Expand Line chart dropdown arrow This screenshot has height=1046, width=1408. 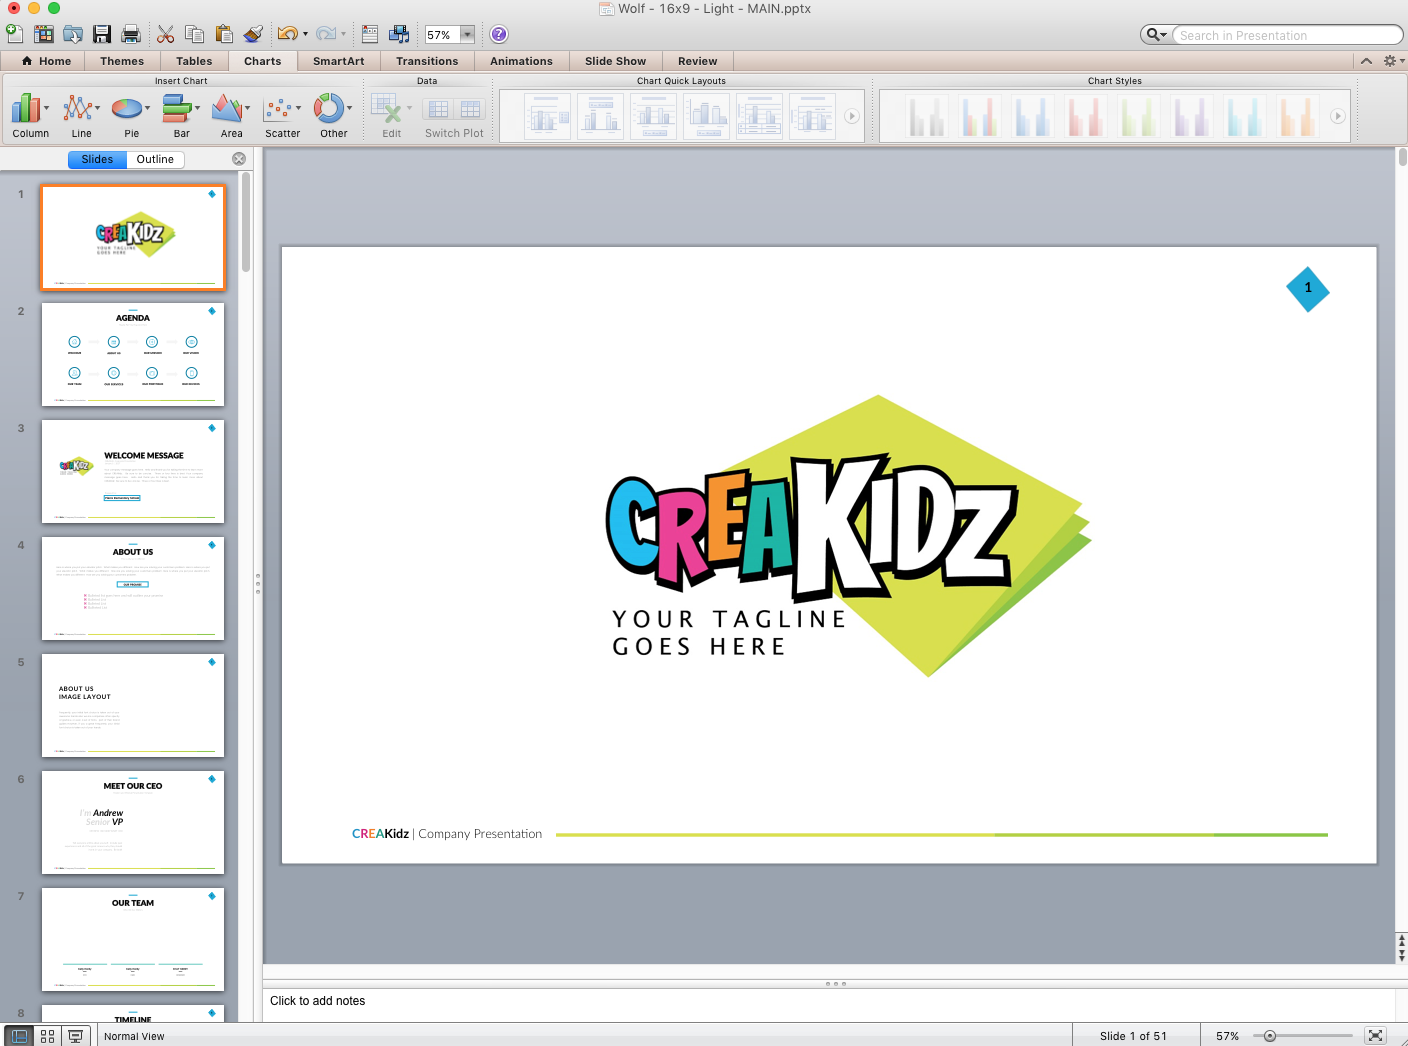[x=98, y=108]
